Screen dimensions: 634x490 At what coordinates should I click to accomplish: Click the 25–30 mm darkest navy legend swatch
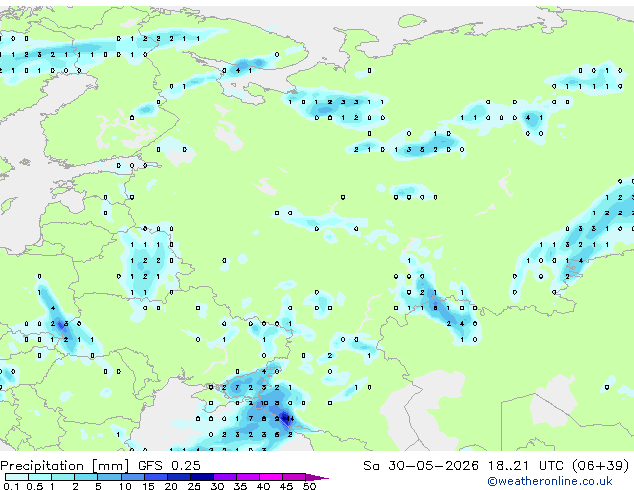coord(202,477)
